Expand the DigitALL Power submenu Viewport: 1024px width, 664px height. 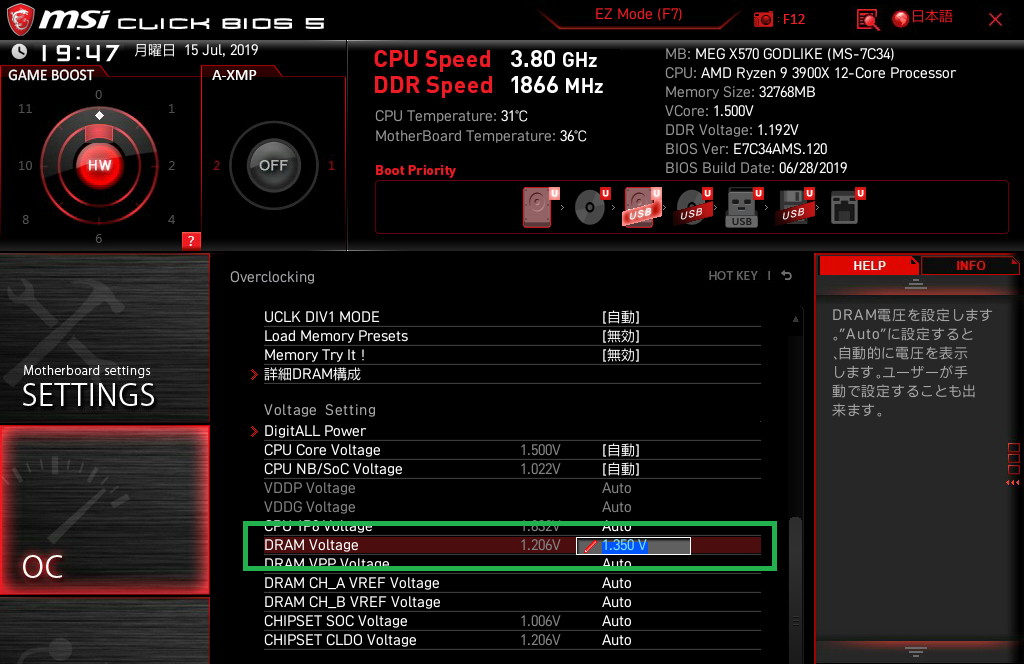pyautogui.click(x=315, y=431)
